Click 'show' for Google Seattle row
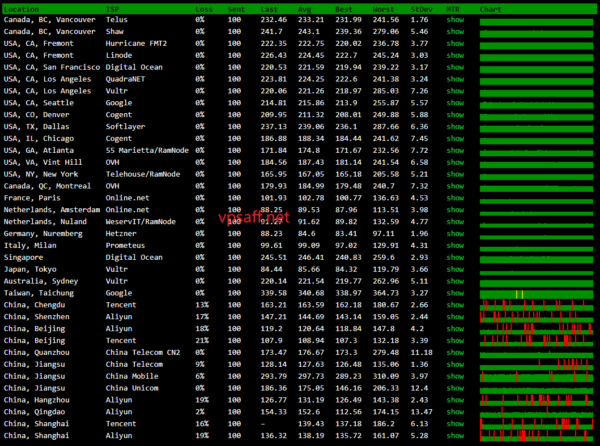 tap(455, 103)
